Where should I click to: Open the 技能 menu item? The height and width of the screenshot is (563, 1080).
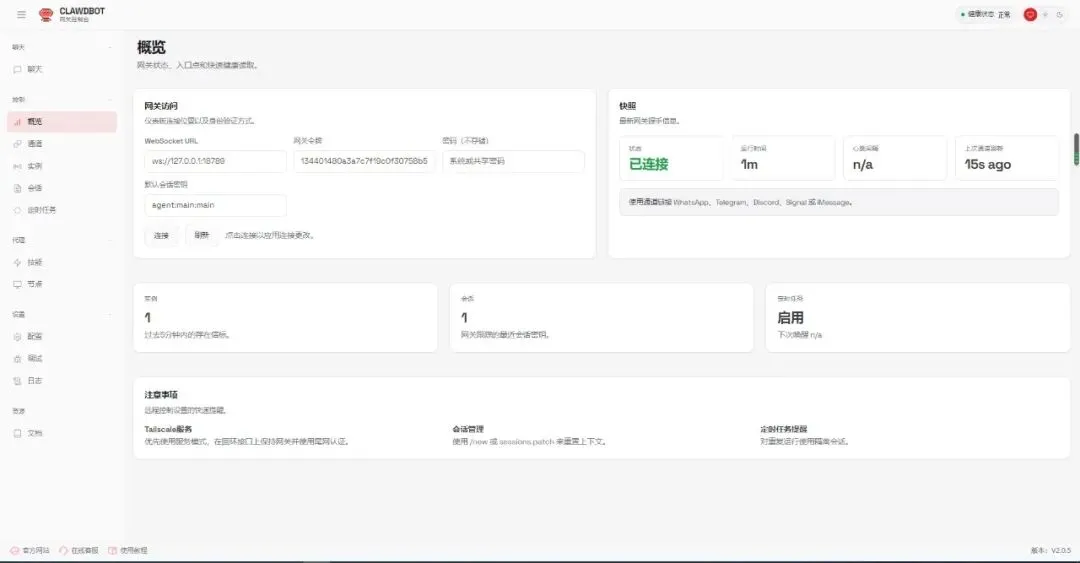coord(62,263)
